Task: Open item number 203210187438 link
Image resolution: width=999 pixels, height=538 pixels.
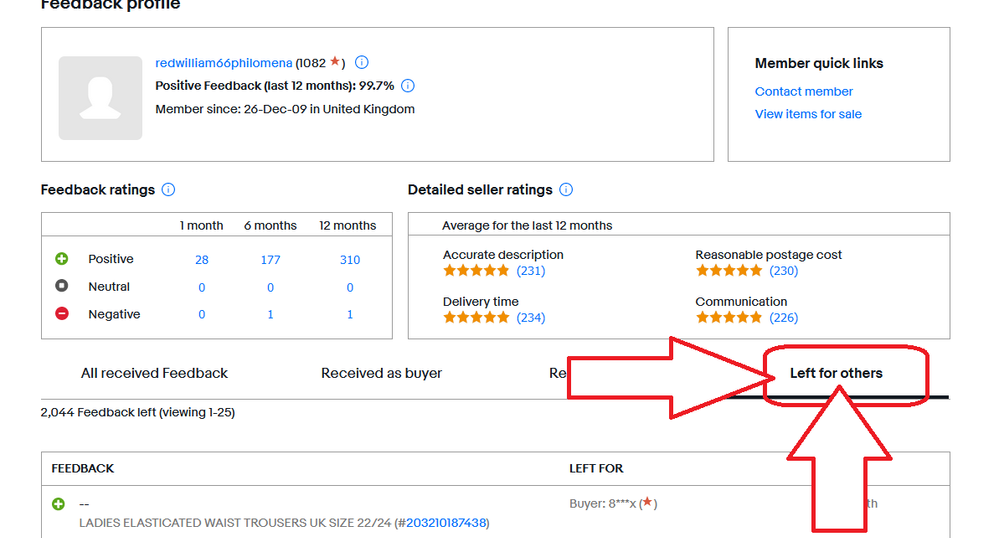Action: pyautogui.click(x=447, y=523)
